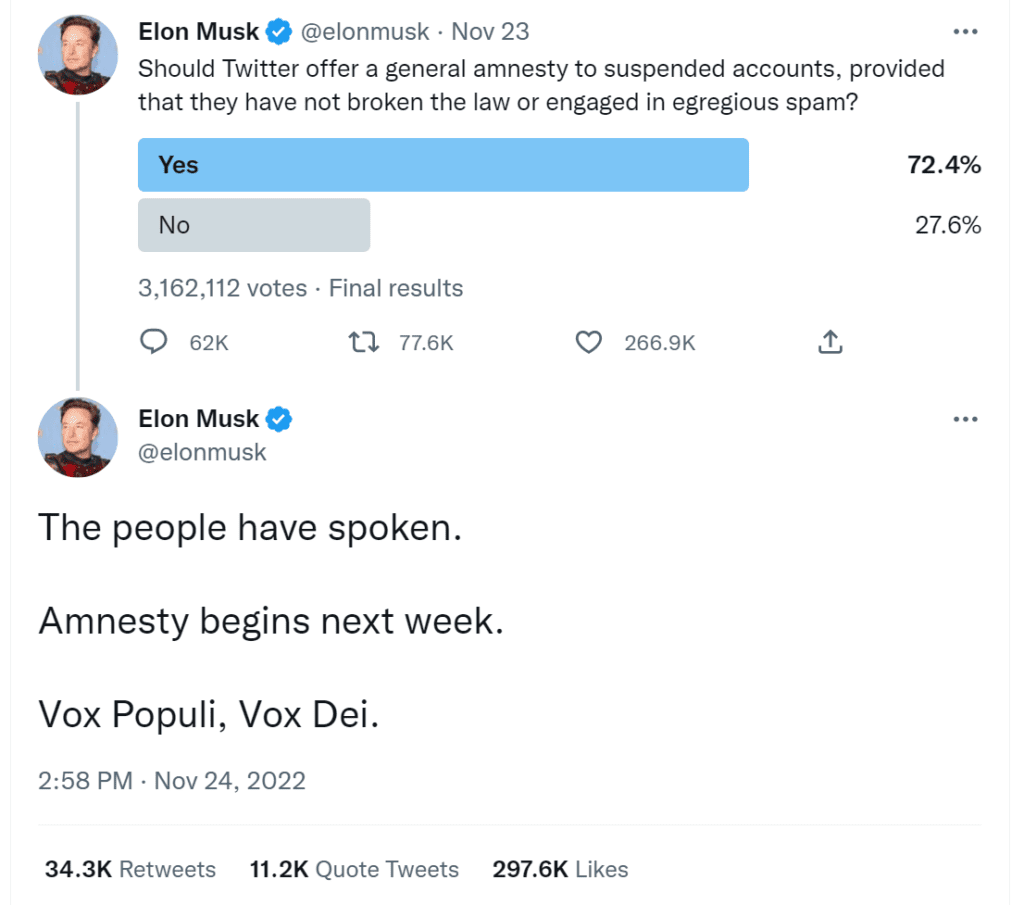The width and height of the screenshot is (1024, 905).
Task: Click the reply speech bubble icon
Action: 153,341
